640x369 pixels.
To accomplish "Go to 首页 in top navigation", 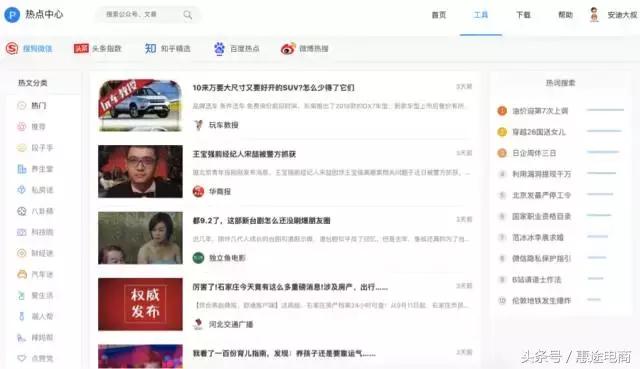I will pos(439,15).
